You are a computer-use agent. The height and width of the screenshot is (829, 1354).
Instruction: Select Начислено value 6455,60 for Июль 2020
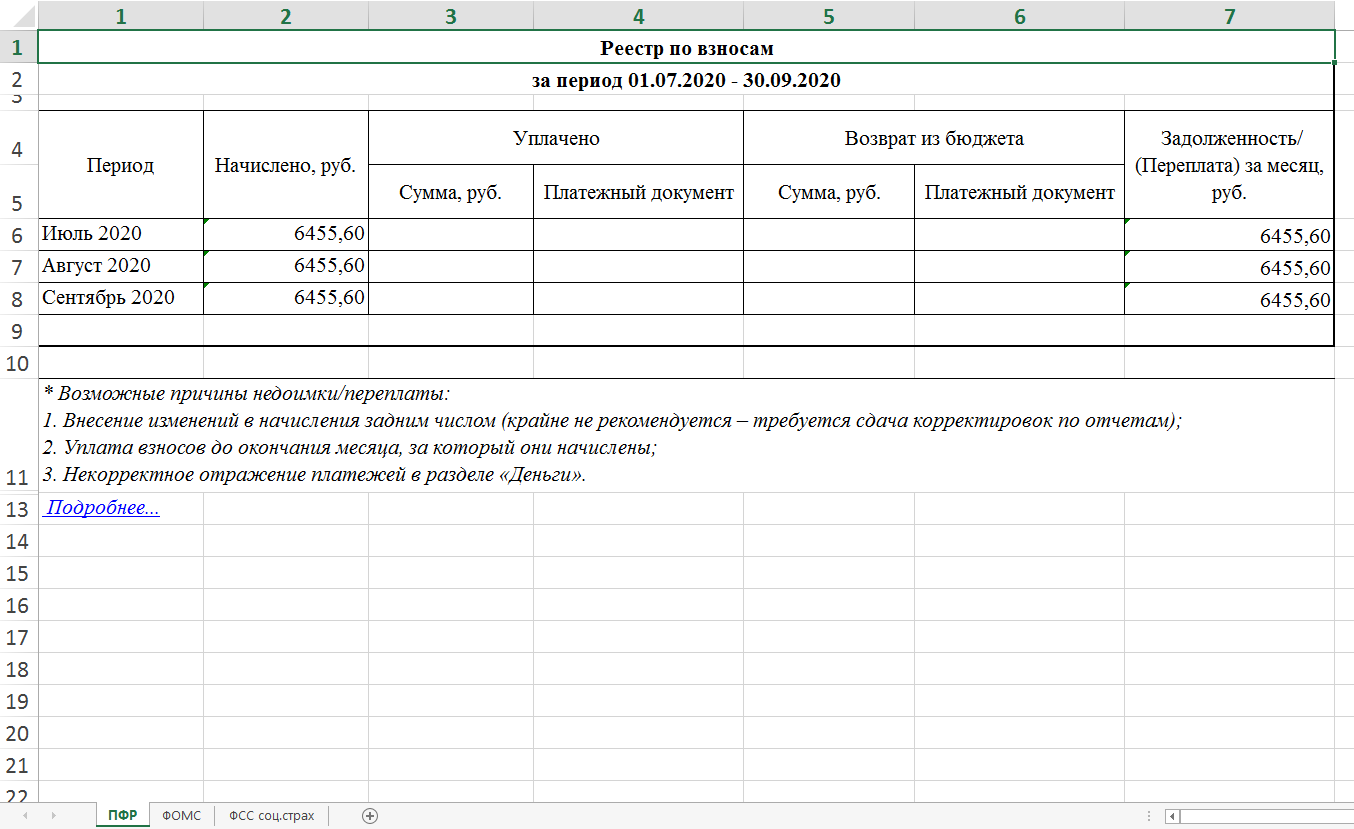(286, 234)
